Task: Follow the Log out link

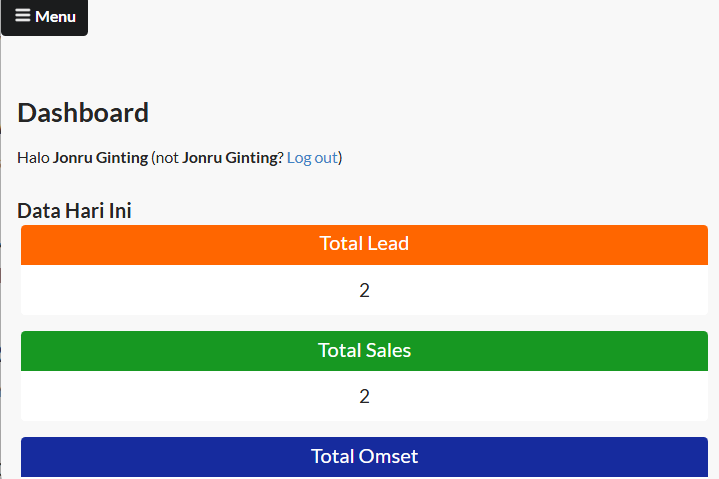Action: tap(312, 158)
